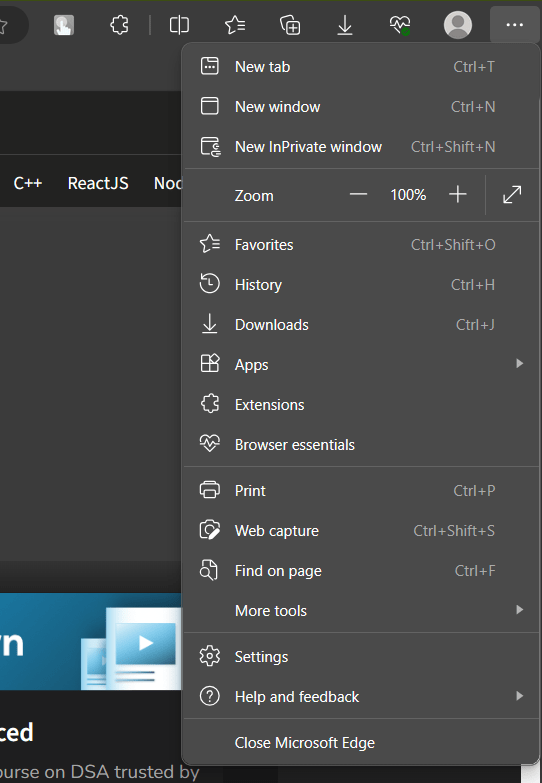
Task: Click the profile avatar icon
Action: coord(458,25)
